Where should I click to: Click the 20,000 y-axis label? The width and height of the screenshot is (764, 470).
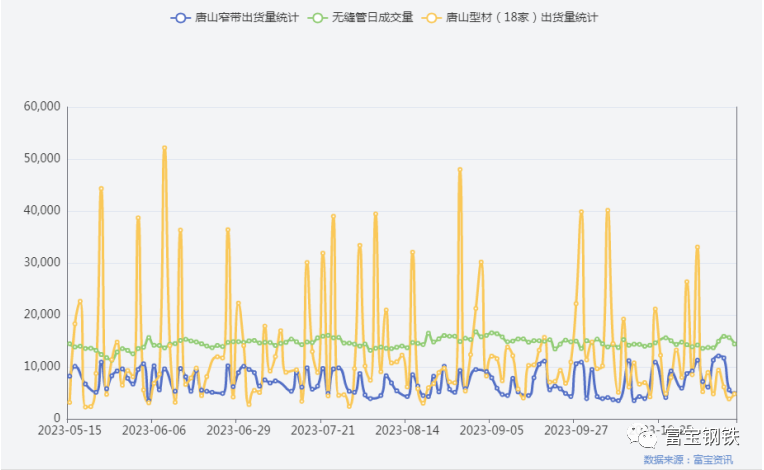click(x=42, y=314)
